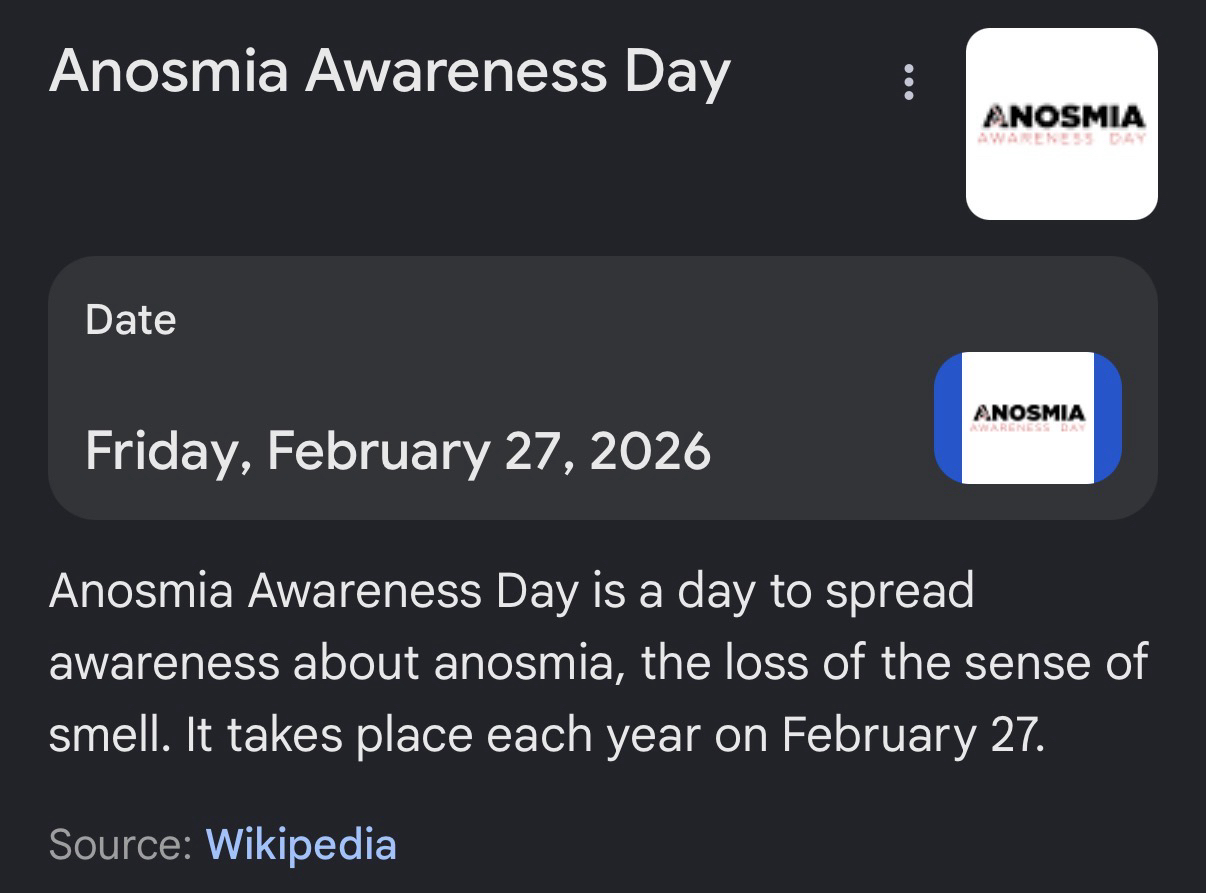
Task: Follow the Wikipedia source link
Action: [301, 844]
